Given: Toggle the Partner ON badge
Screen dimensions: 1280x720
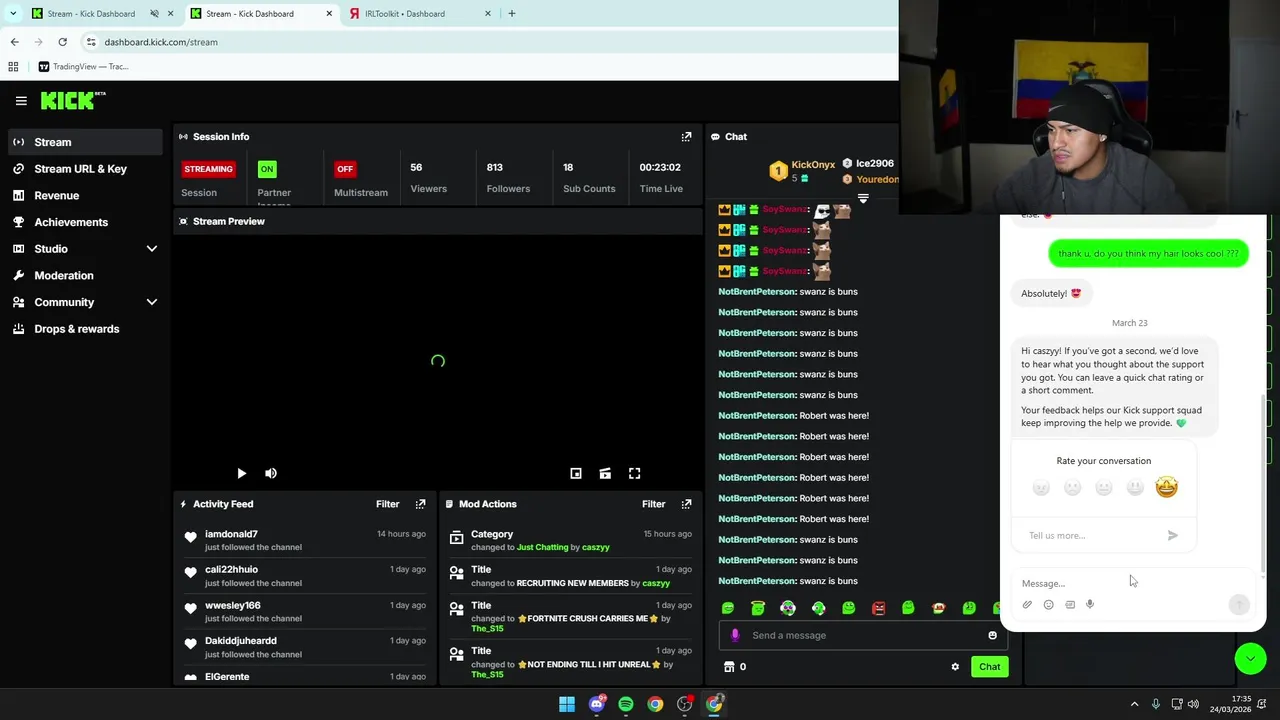Looking at the screenshot, I should tap(267, 169).
